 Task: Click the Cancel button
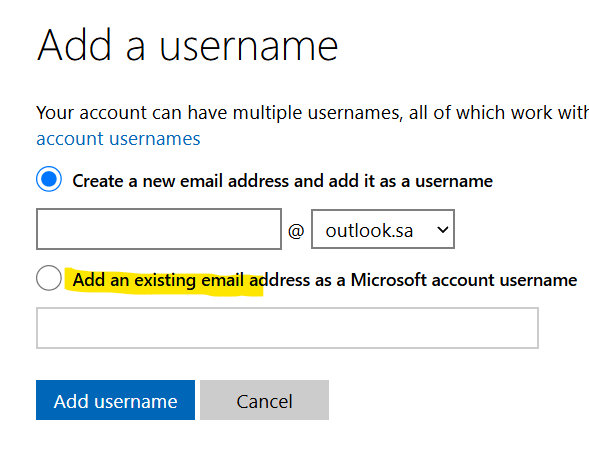[x=264, y=400]
